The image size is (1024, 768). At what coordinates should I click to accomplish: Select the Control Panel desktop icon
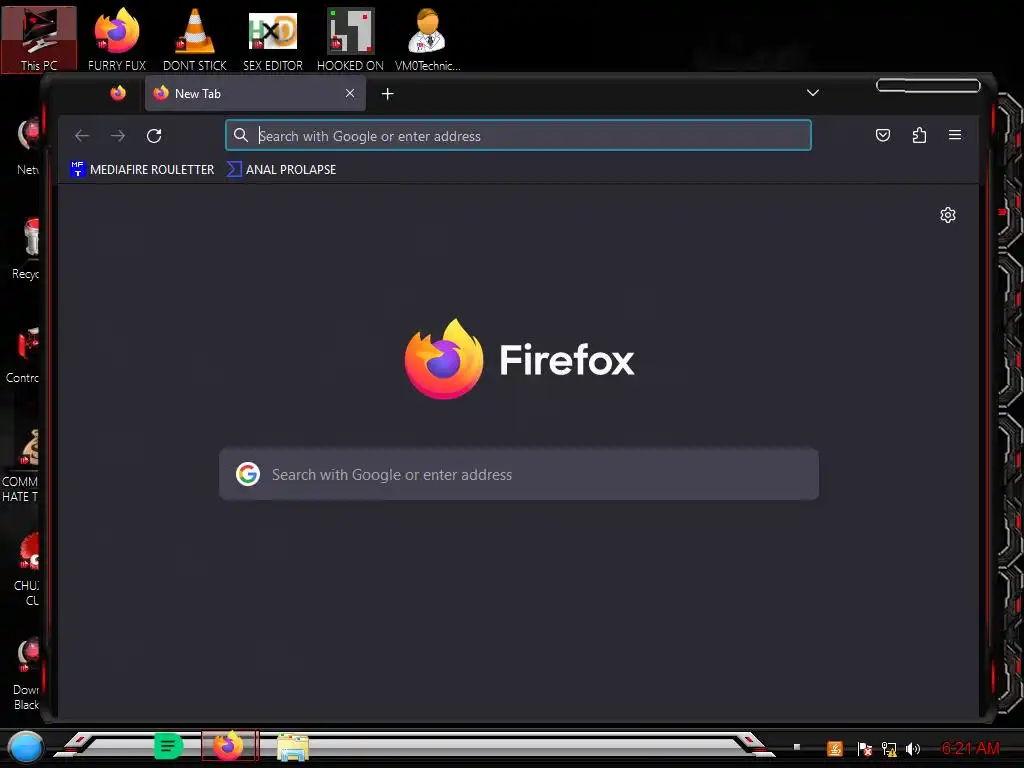click(x=23, y=355)
